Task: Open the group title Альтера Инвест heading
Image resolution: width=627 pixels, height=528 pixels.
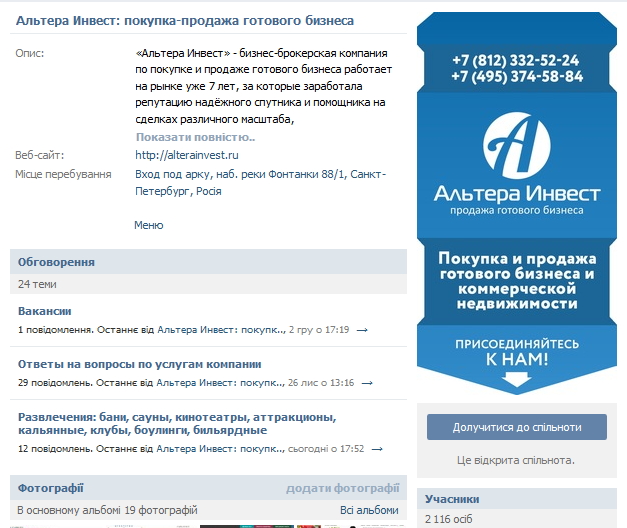Action: (x=185, y=20)
